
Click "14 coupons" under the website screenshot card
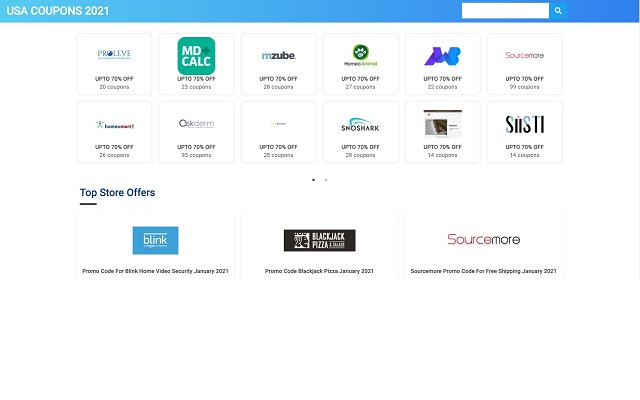[x=442, y=155]
